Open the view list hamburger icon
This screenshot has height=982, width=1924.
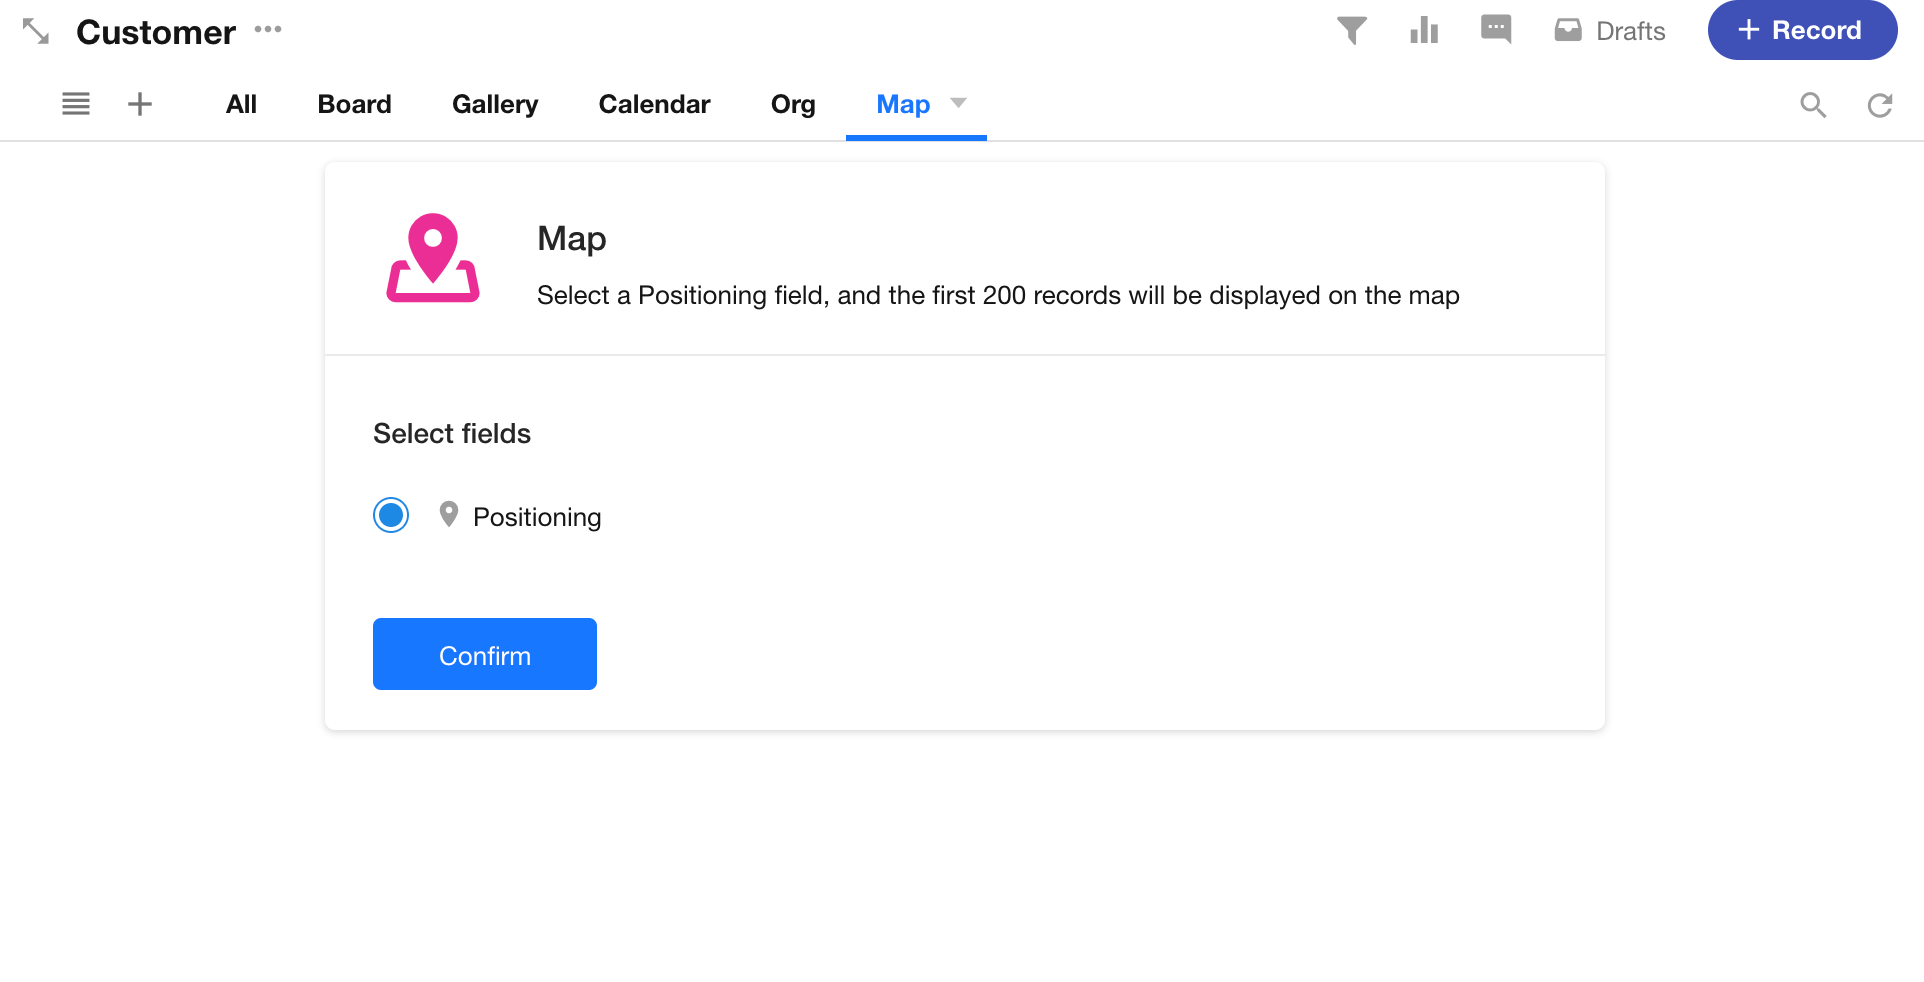[x=76, y=104]
